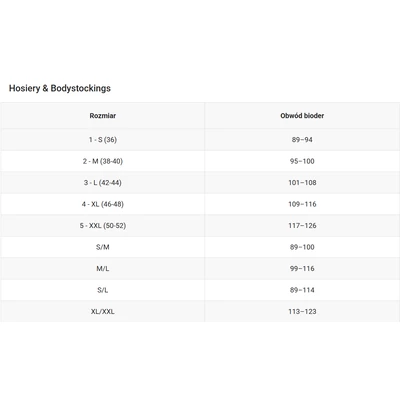Click the 1 - S (36) size cell

(103, 140)
